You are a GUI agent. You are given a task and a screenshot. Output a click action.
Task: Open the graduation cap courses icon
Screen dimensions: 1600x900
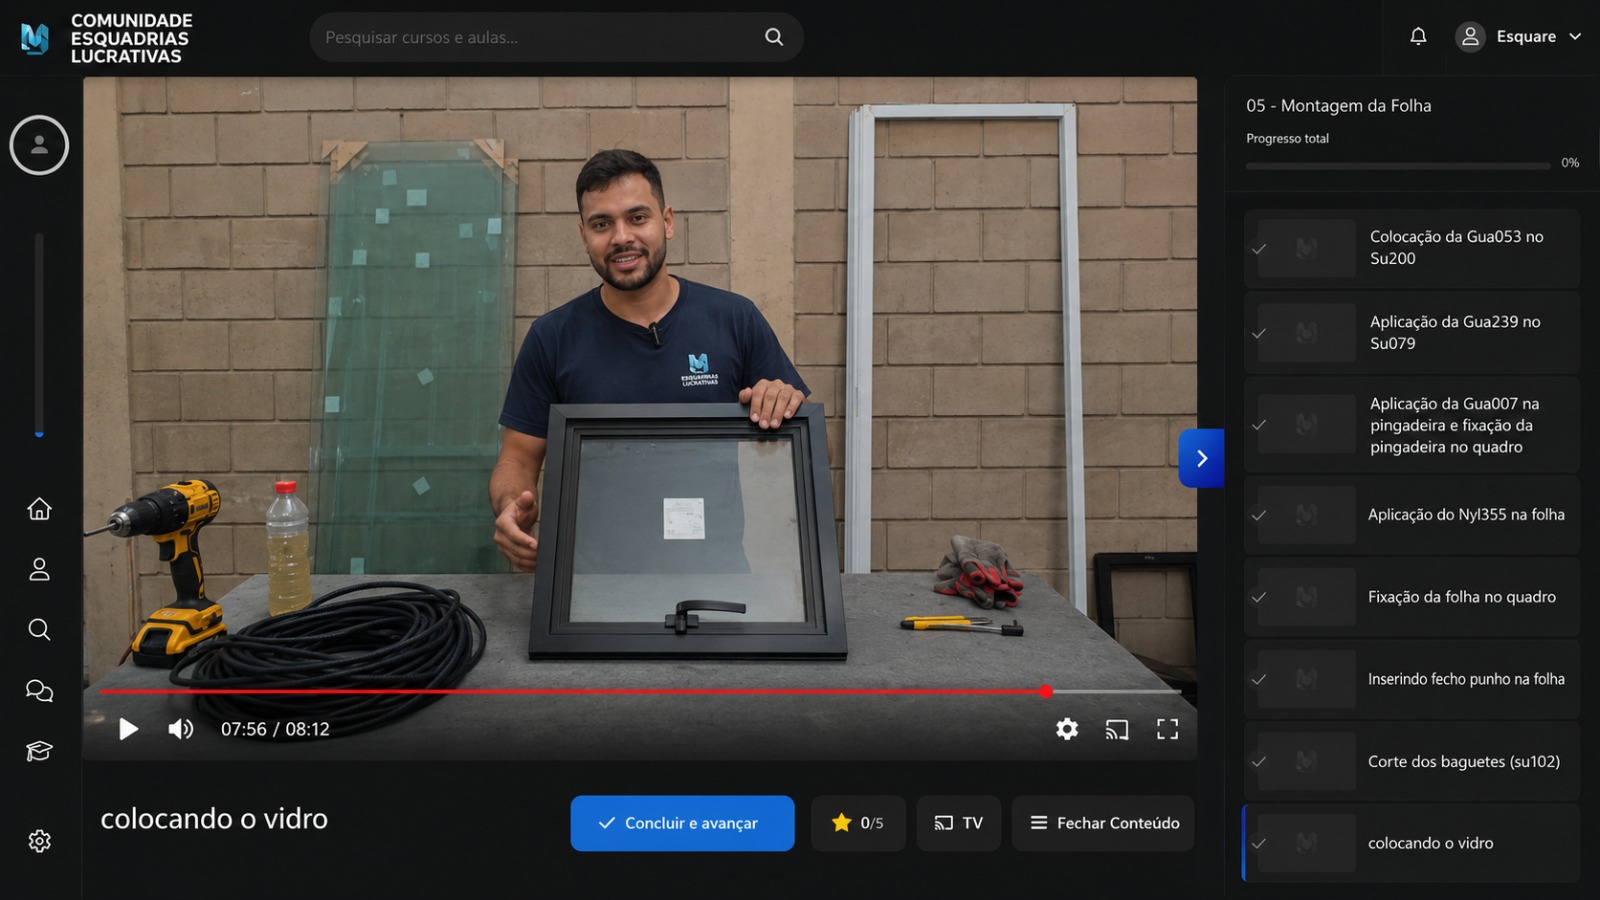click(39, 751)
